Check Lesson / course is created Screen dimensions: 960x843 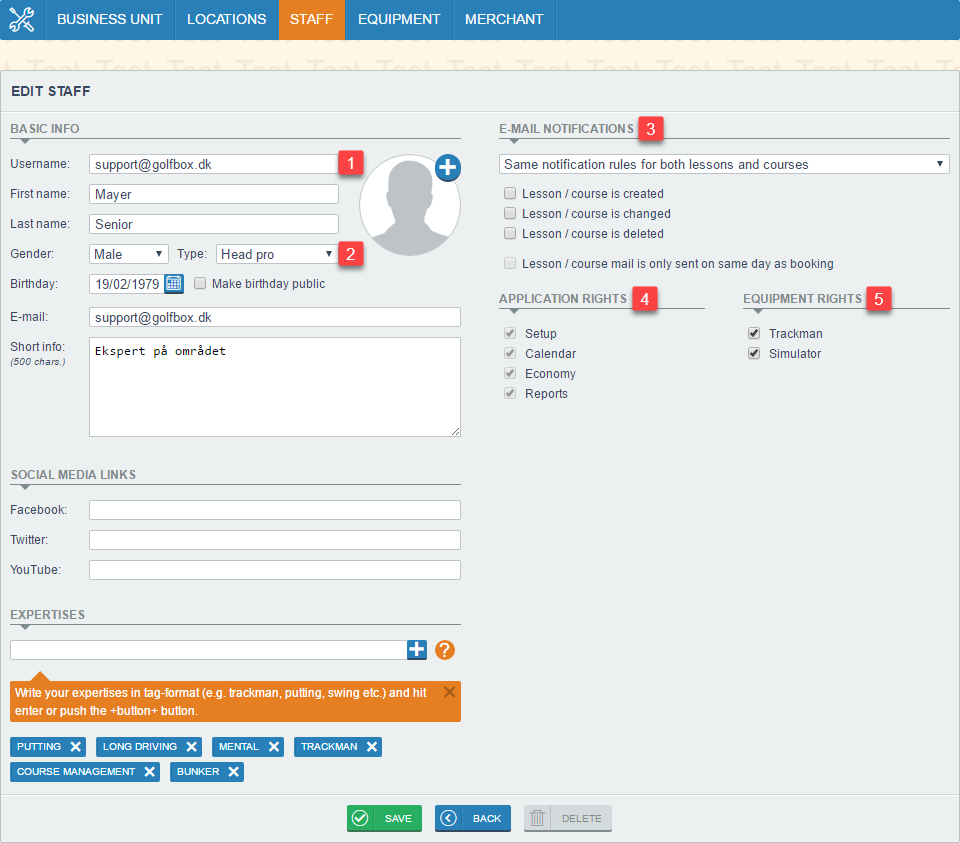pos(510,194)
